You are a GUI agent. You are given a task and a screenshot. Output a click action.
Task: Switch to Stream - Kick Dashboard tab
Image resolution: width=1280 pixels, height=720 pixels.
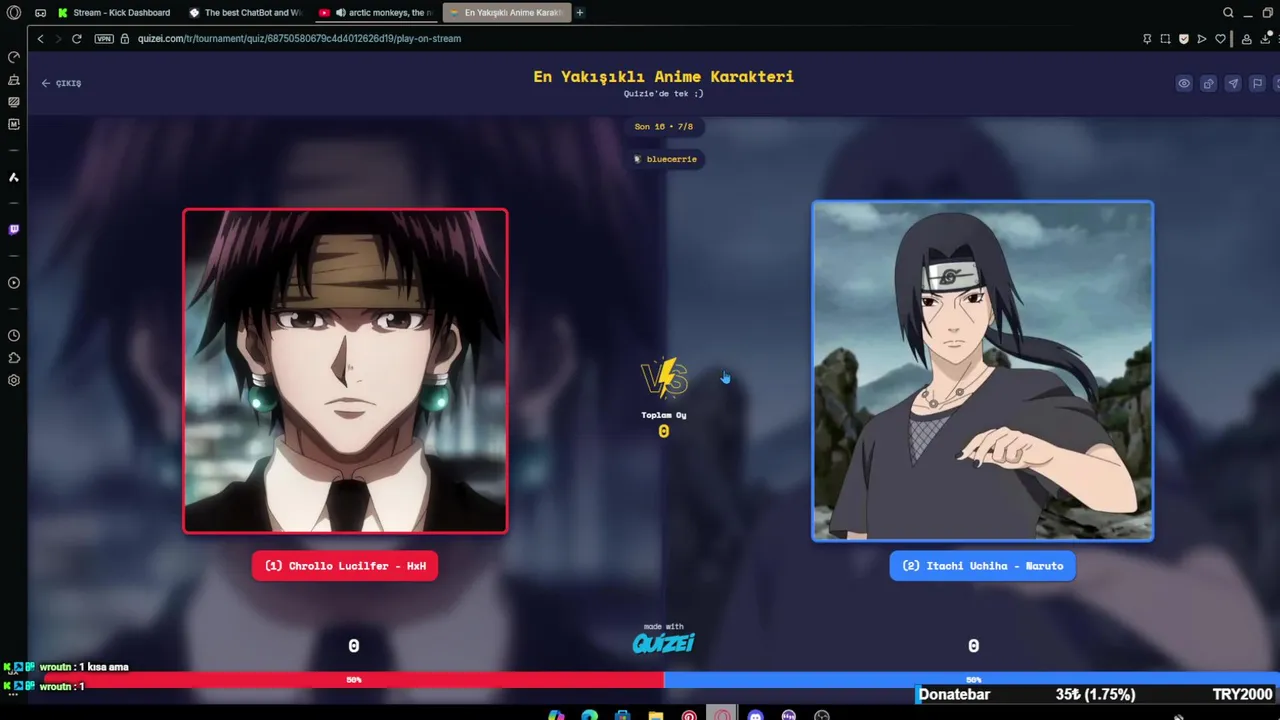114,13
